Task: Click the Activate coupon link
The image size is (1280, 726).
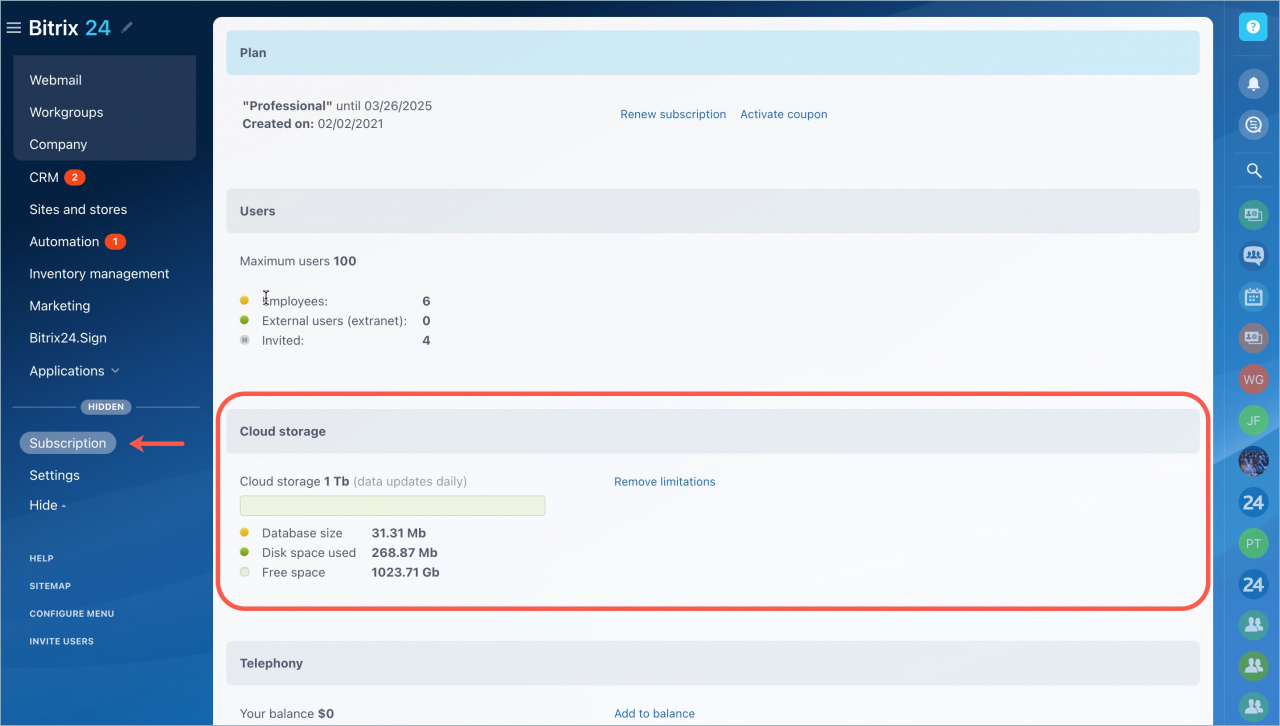Action: pyautogui.click(x=783, y=114)
